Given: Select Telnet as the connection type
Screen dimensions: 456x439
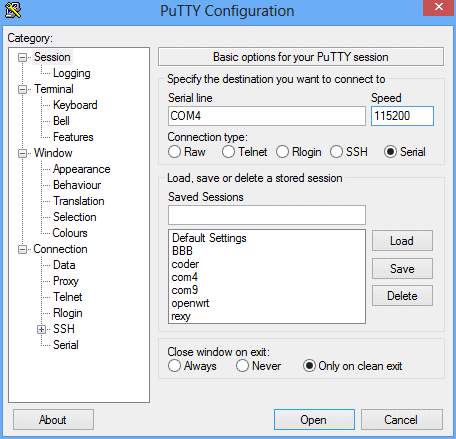Looking at the screenshot, I should tap(228, 152).
